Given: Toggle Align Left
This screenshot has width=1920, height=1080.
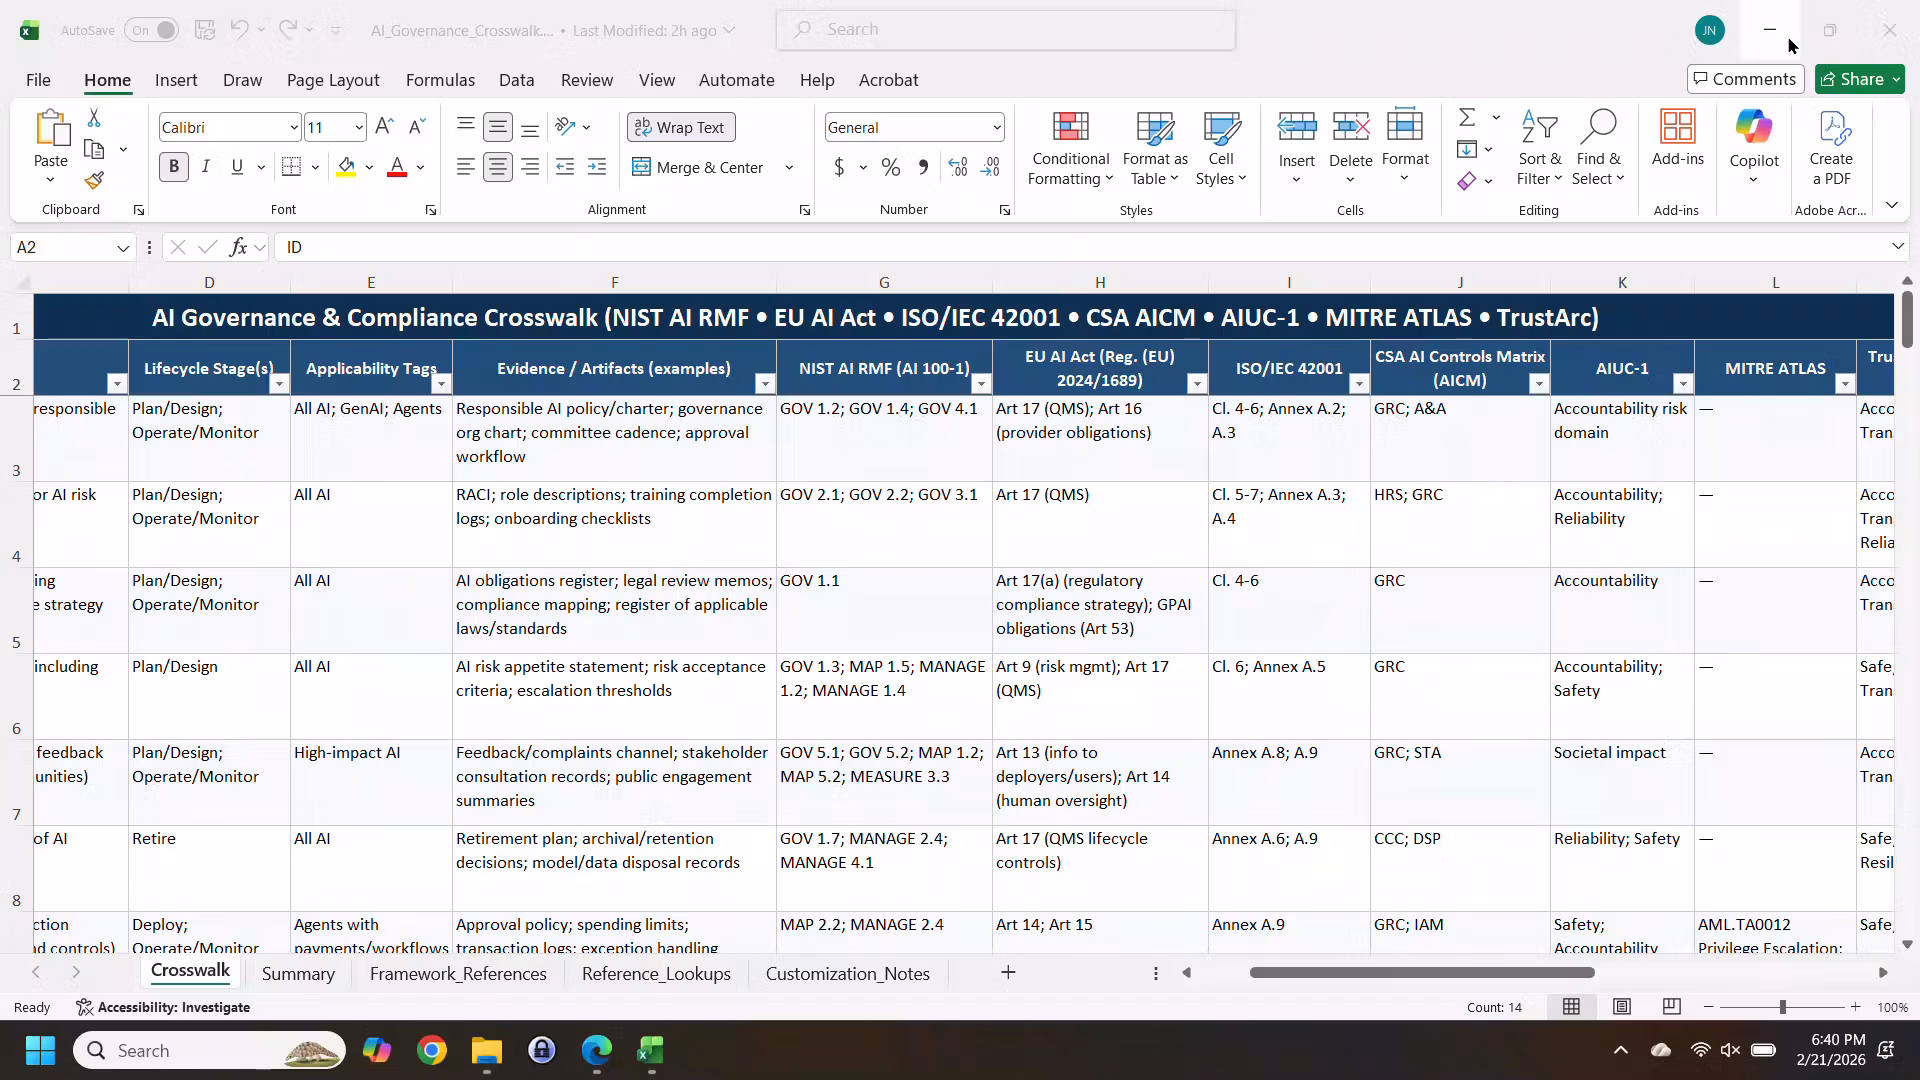Looking at the screenshot, I should click(466, 167).
